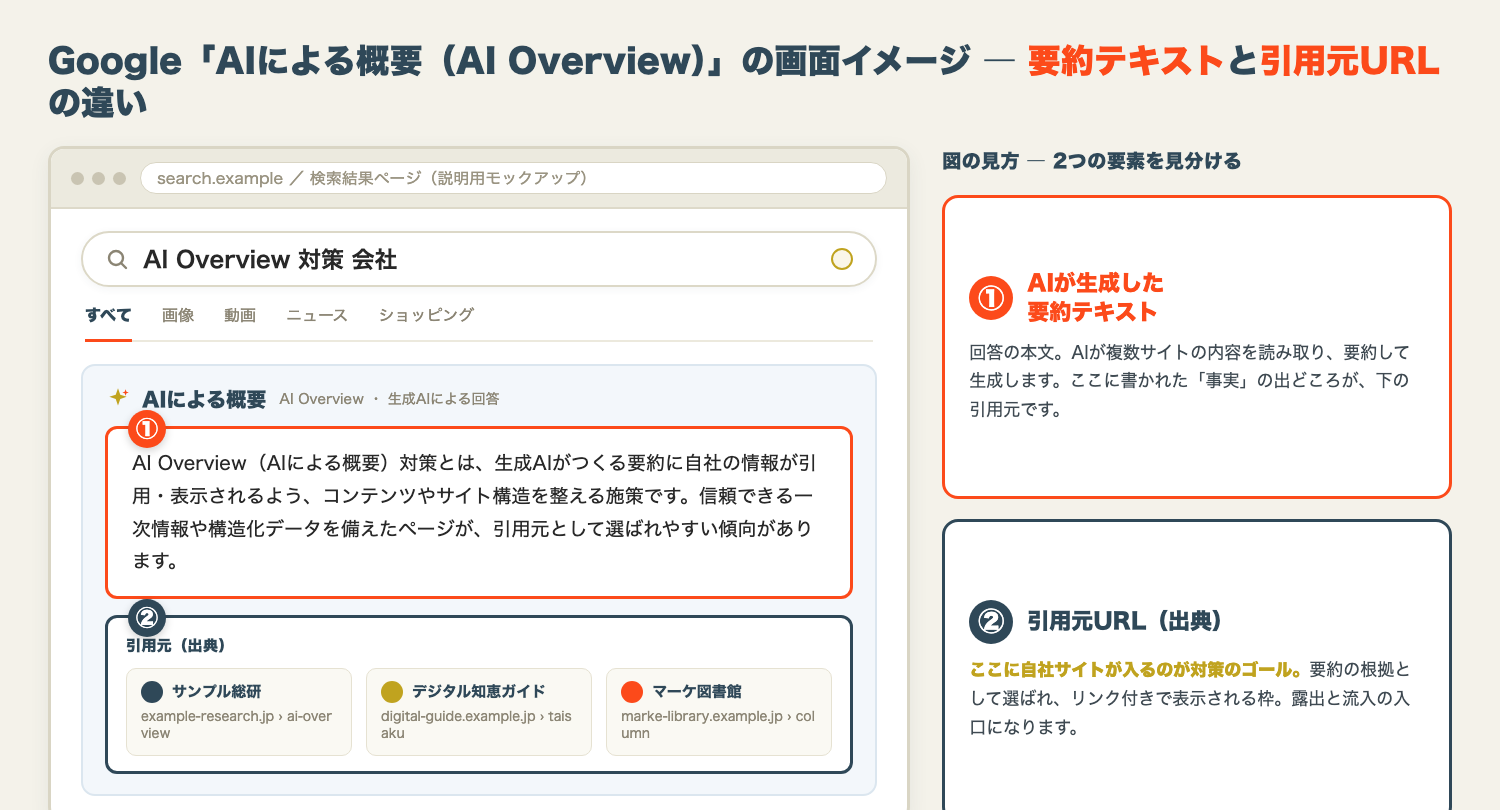Click the sparkle icon beside AIによる概要
The image size is (1500, 810).
tap(118, 398)
